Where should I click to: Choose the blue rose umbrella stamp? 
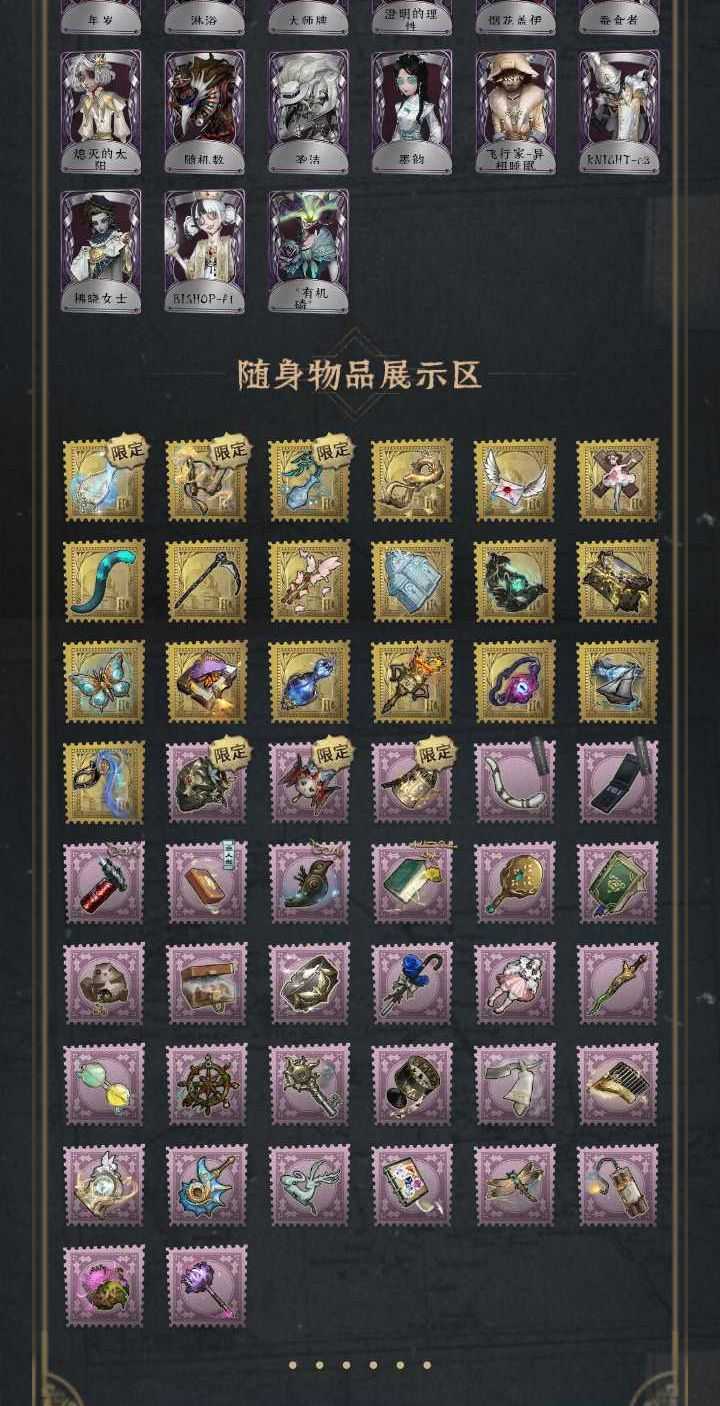tap(412, 984)
